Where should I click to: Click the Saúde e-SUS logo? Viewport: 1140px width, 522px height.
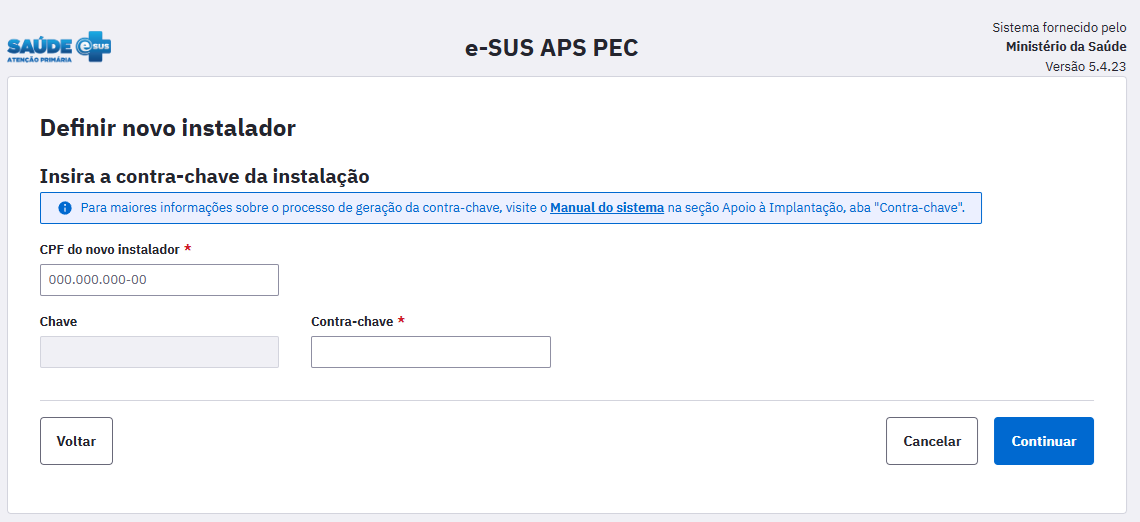[x=59, y=47]
